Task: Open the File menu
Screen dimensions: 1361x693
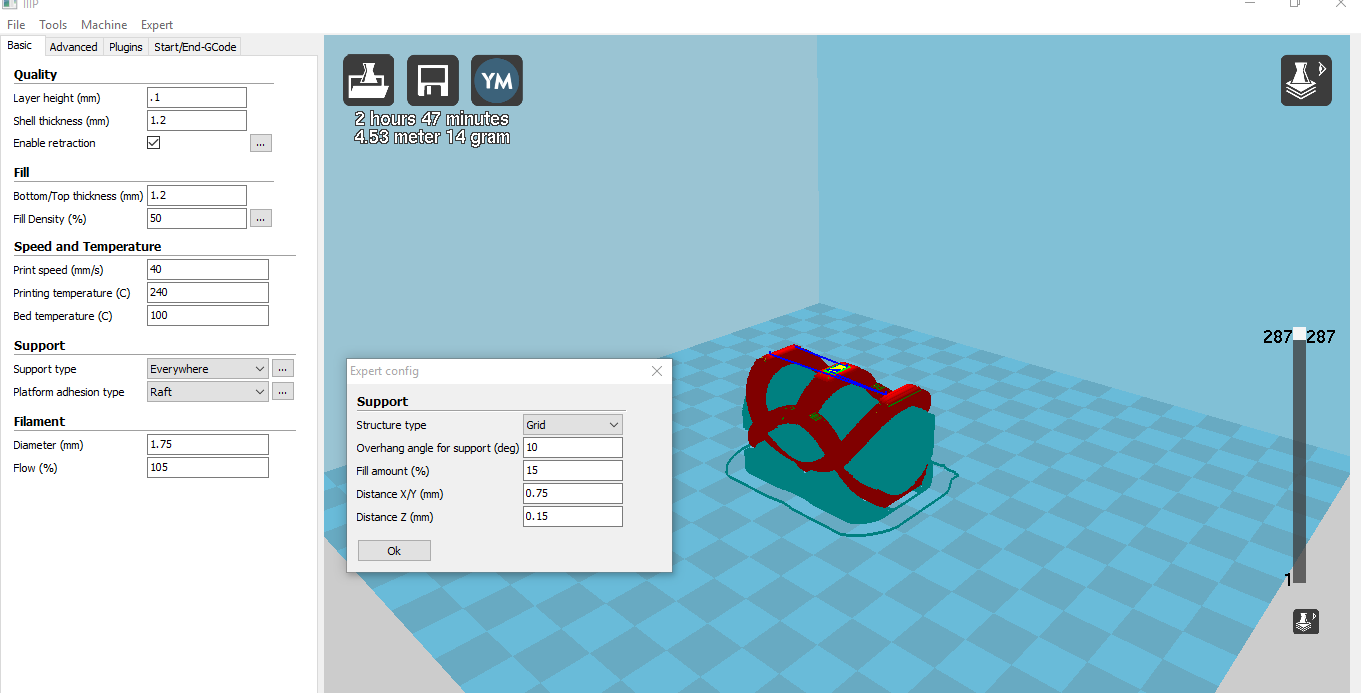Action: pos(16,24)
